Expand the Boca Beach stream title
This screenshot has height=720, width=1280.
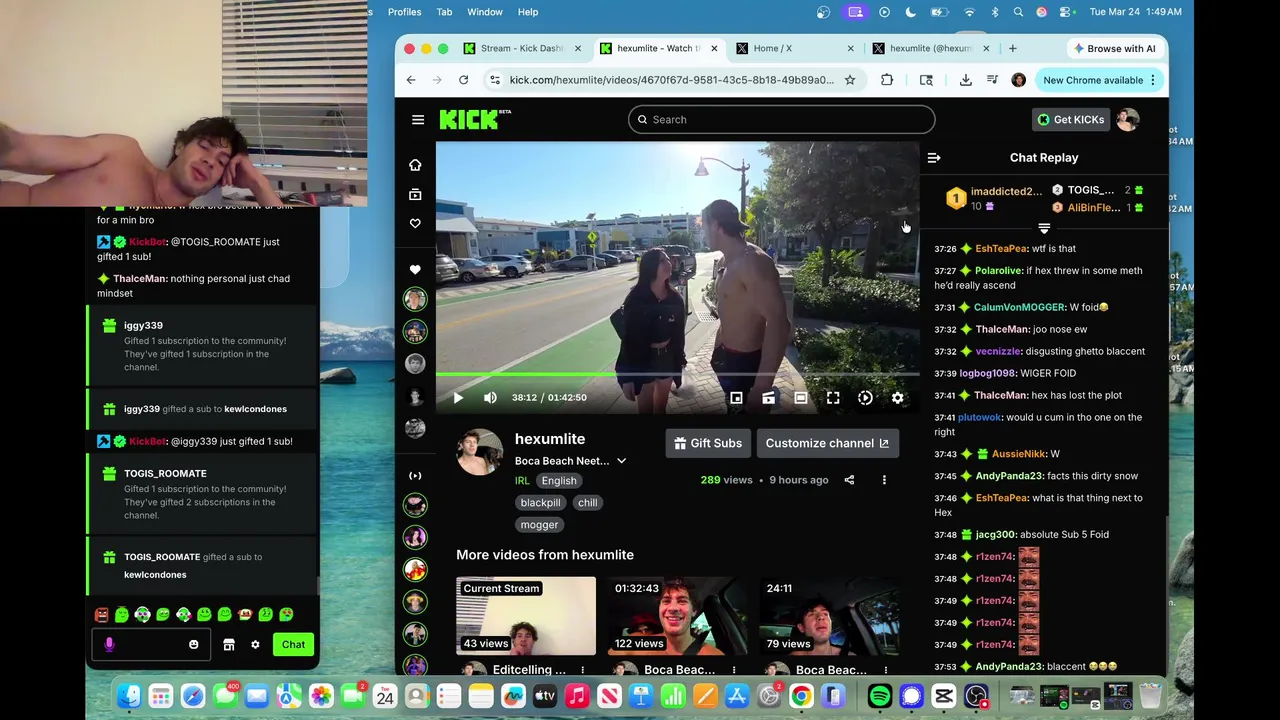coord(621,461)
